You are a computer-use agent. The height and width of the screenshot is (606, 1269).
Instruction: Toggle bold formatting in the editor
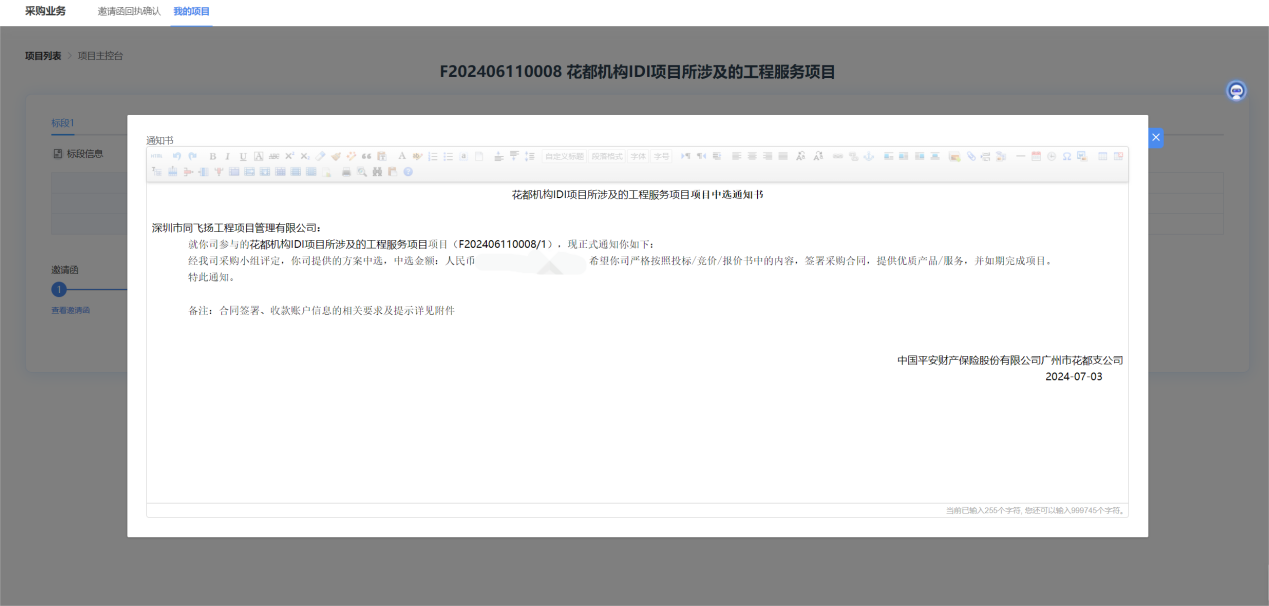point(212,156)
